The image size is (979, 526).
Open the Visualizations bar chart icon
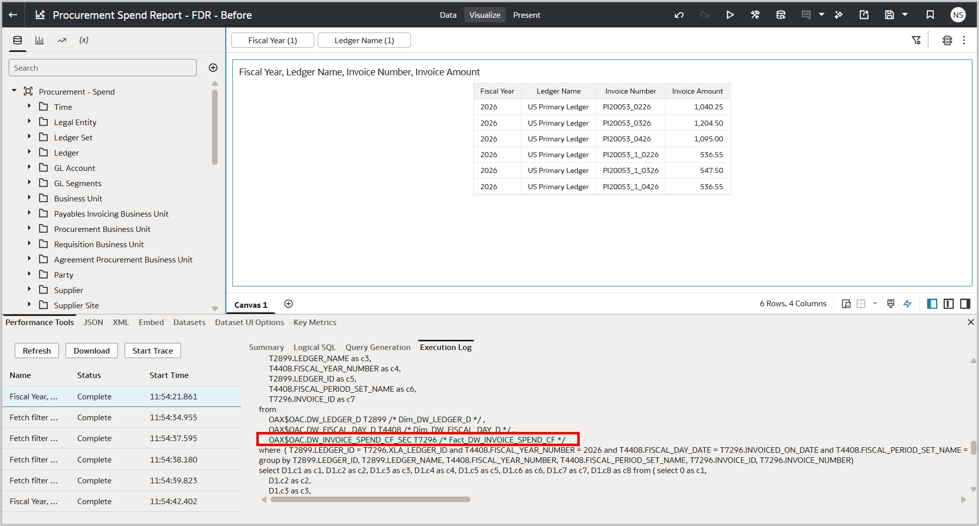tap(39, 40)
